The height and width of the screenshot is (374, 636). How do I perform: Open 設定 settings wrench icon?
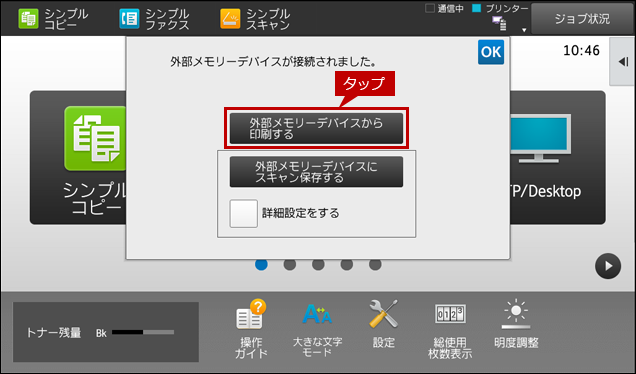[x=384, y=325]
